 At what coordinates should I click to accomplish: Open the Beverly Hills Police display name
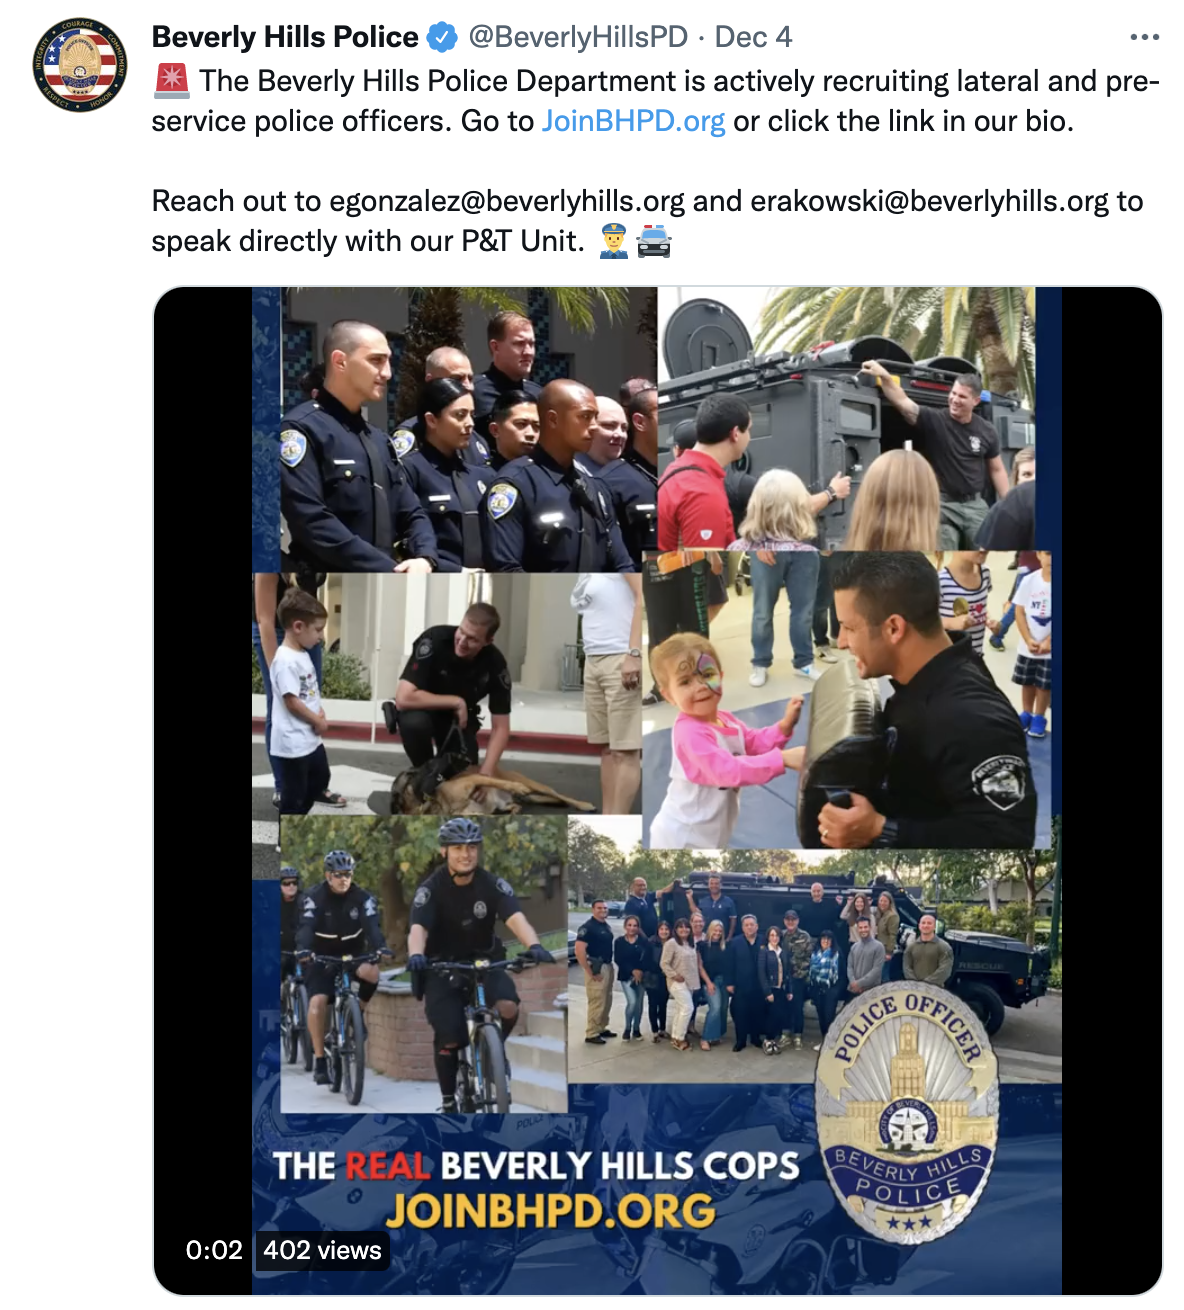tap(285, 37)
